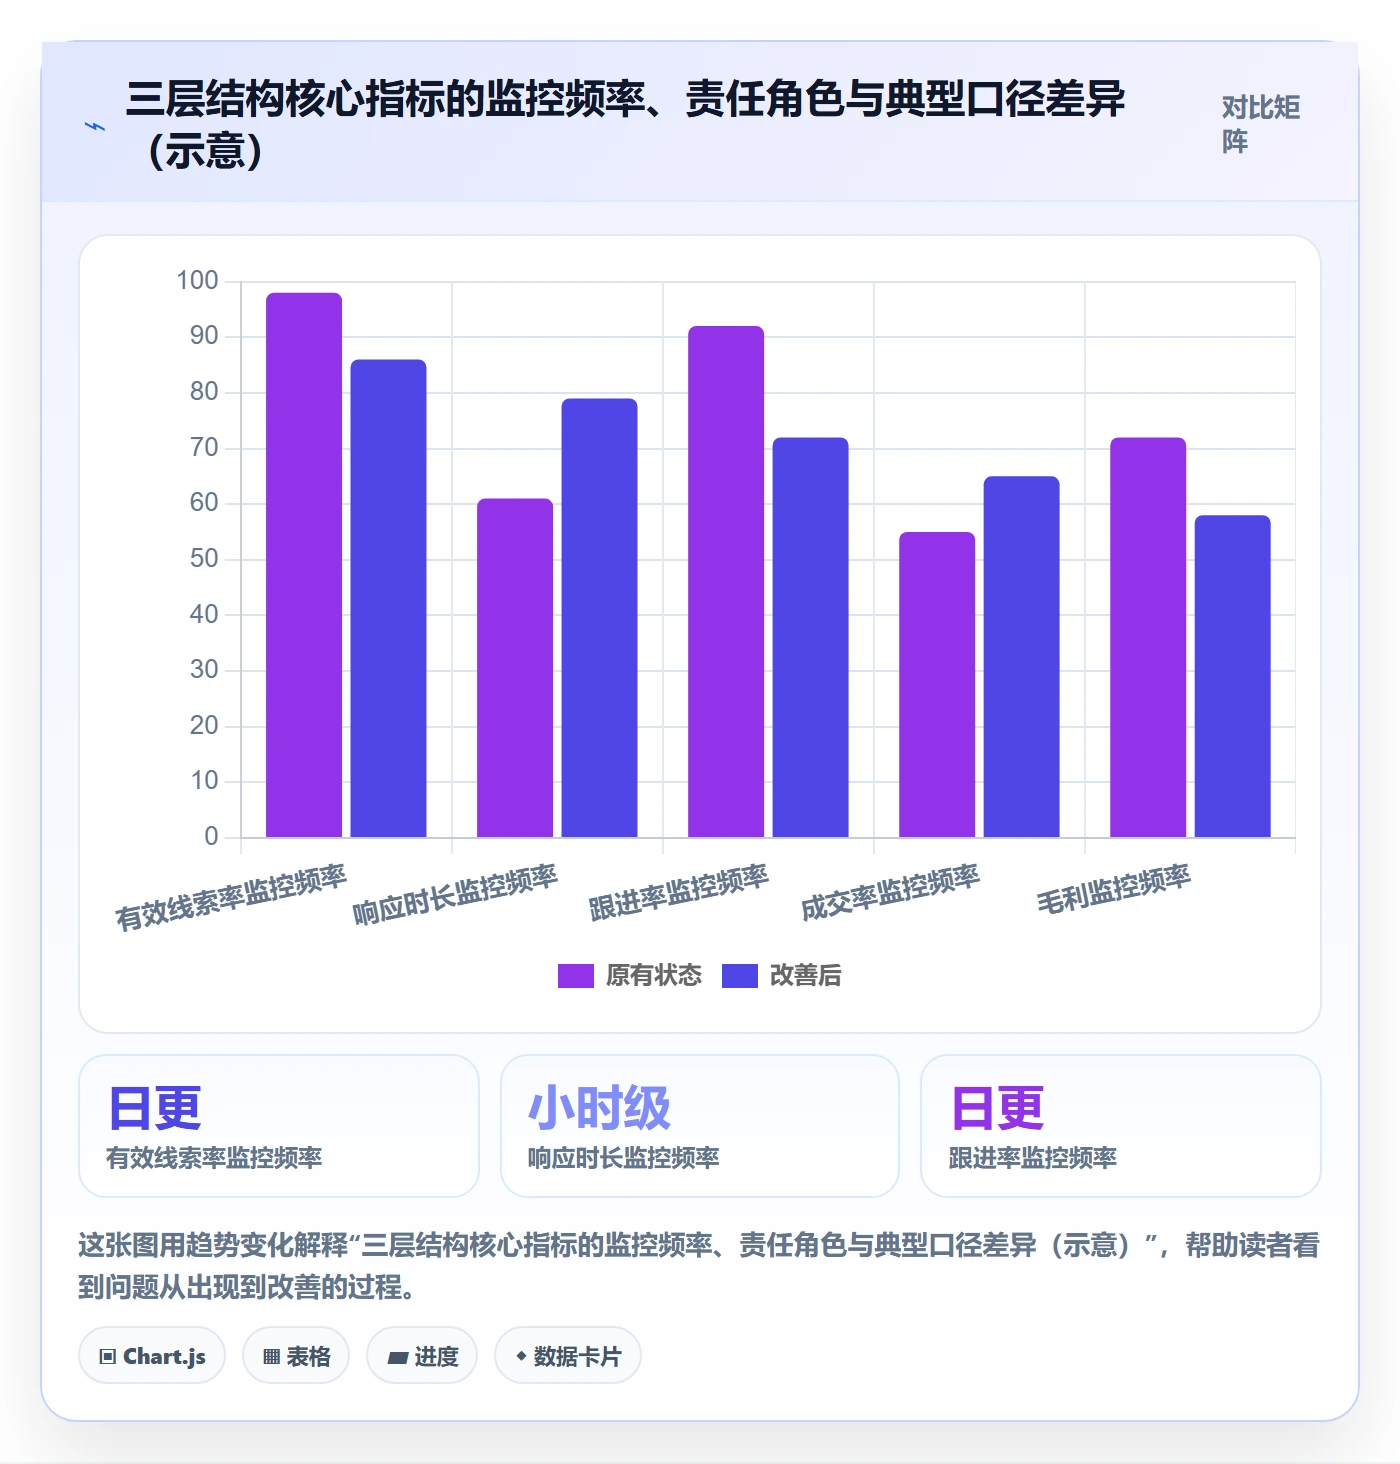This screenshot has height=1464, width=1400.
Task: Click the 对比矩阵 badge in the header
Action: (x=1261, y=124)
